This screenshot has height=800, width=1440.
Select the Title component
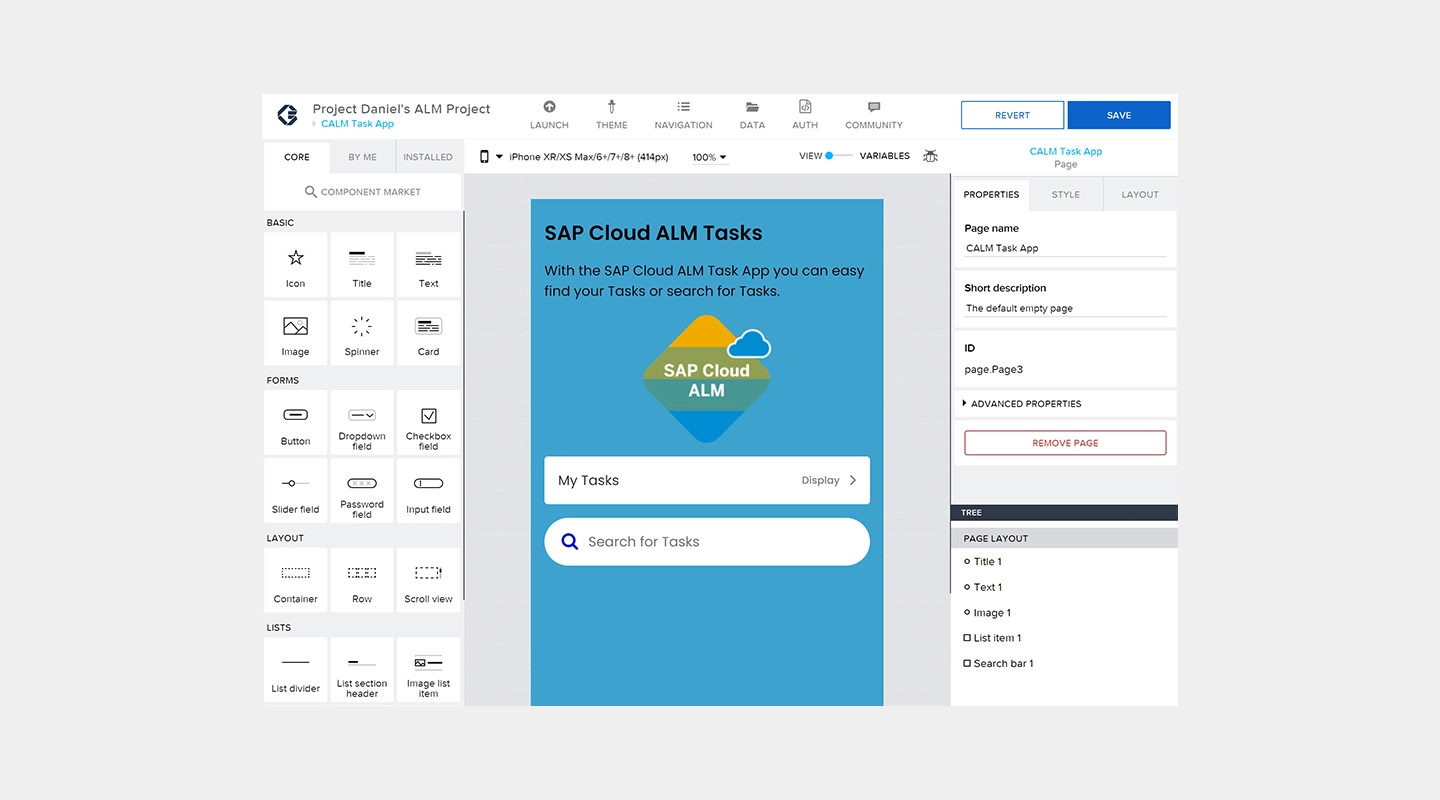362,265
